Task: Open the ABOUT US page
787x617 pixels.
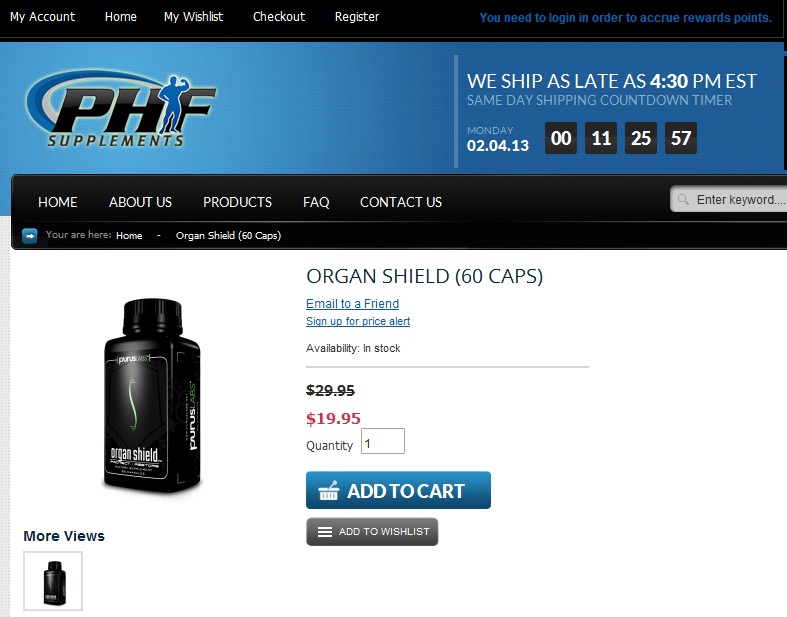Action: [140, 202]
